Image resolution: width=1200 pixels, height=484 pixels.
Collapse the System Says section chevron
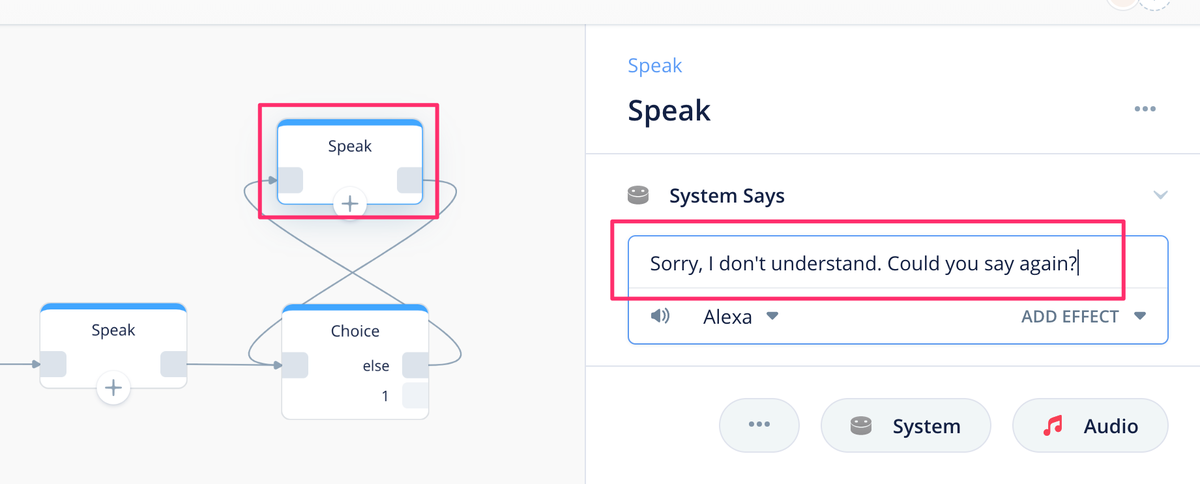(1160, 195)
